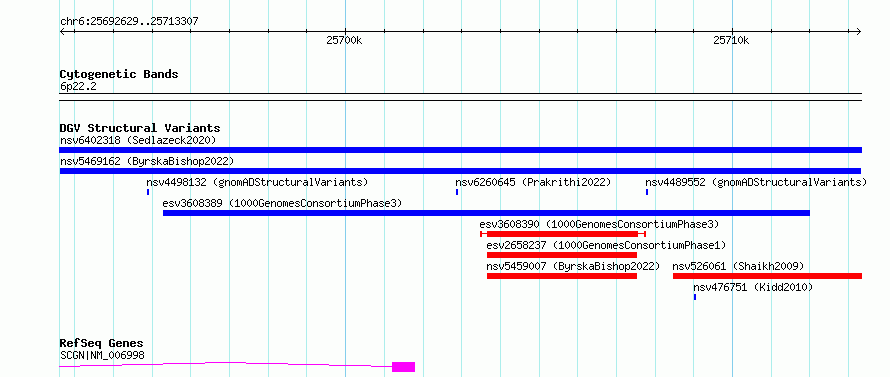Click the 25700k ruler position label
The height and width of the screenshot is (377, 890).
[344, 40]
